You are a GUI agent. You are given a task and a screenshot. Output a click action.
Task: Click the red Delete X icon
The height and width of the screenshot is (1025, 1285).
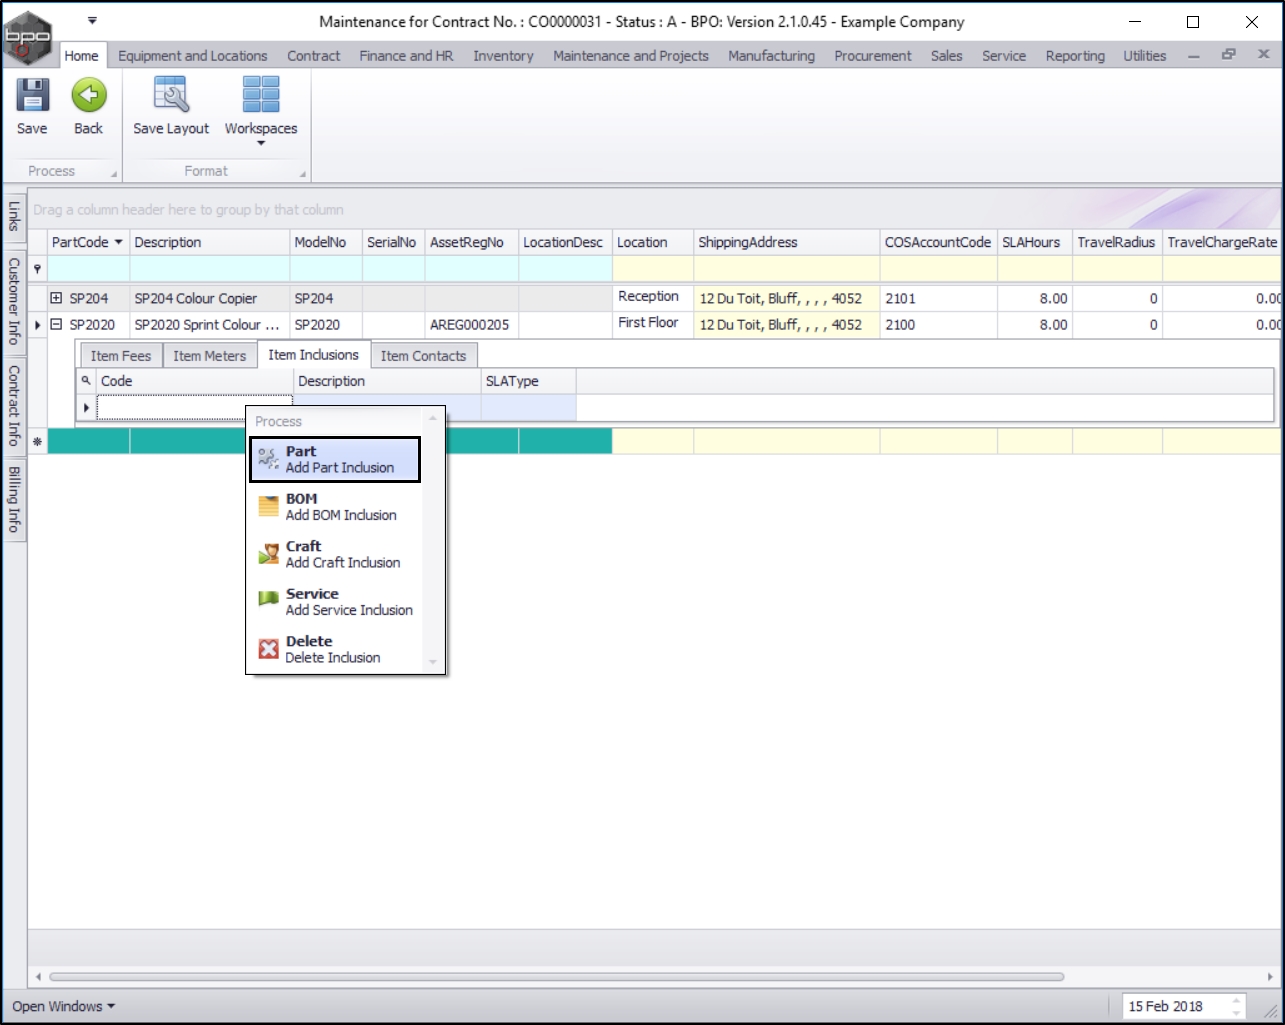click(x=268, y=650)
